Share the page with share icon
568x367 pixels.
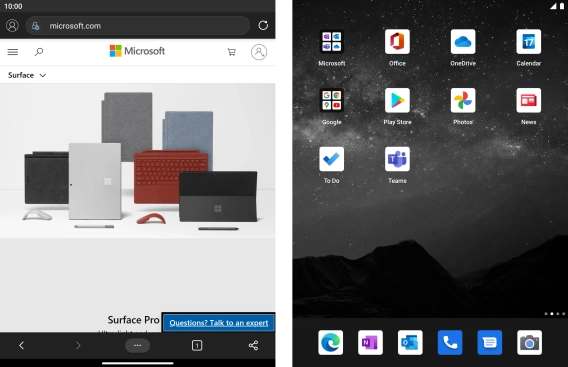pos(254,345)
